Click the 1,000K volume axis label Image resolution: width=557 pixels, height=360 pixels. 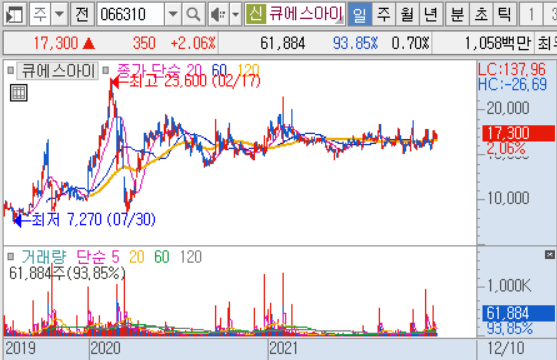[x=509, y=285]
